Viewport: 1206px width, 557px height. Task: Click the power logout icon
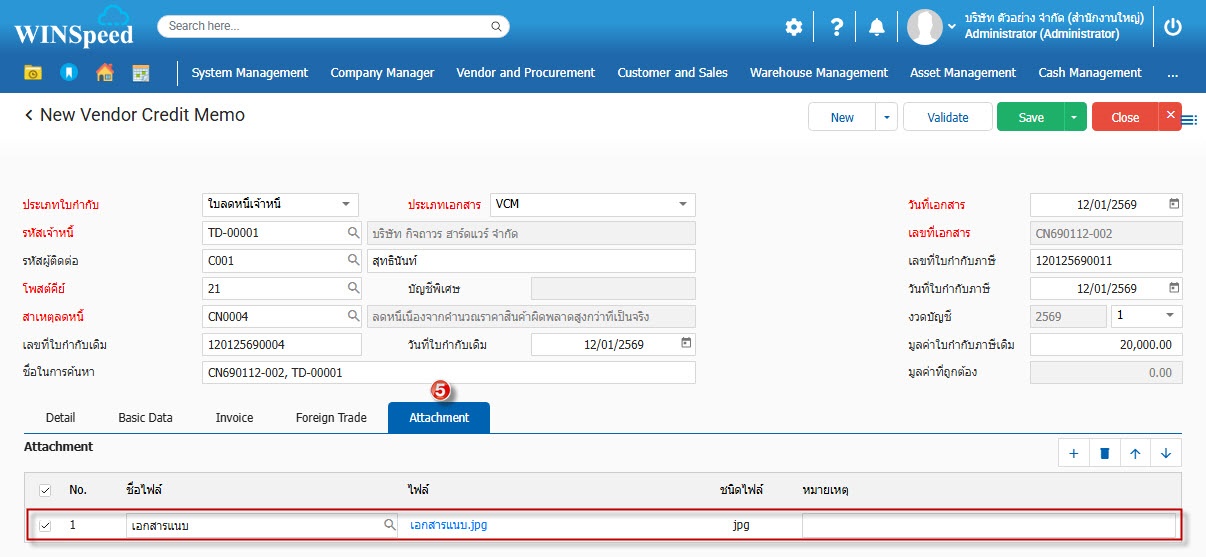1173,27
